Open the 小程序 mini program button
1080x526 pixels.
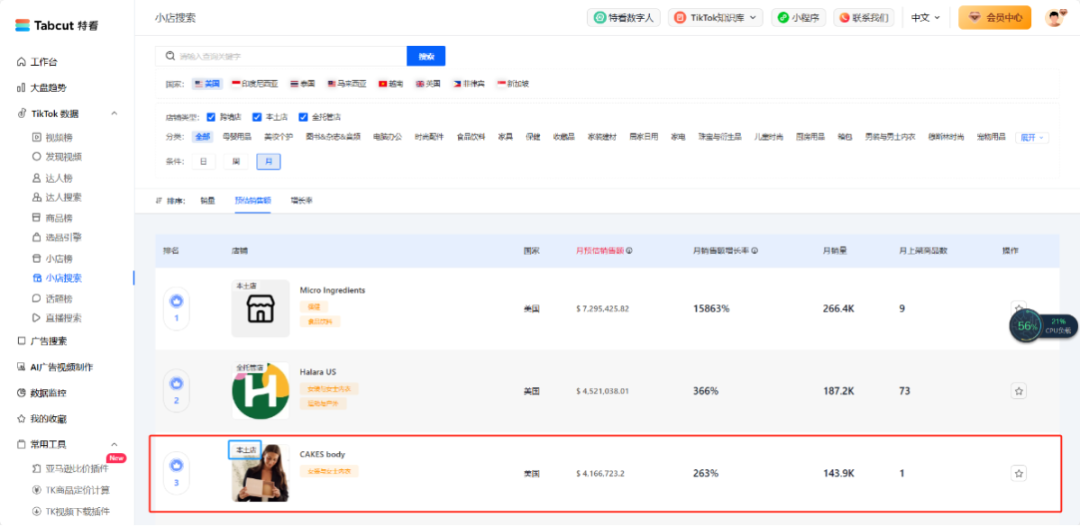(x=798, y=18)
